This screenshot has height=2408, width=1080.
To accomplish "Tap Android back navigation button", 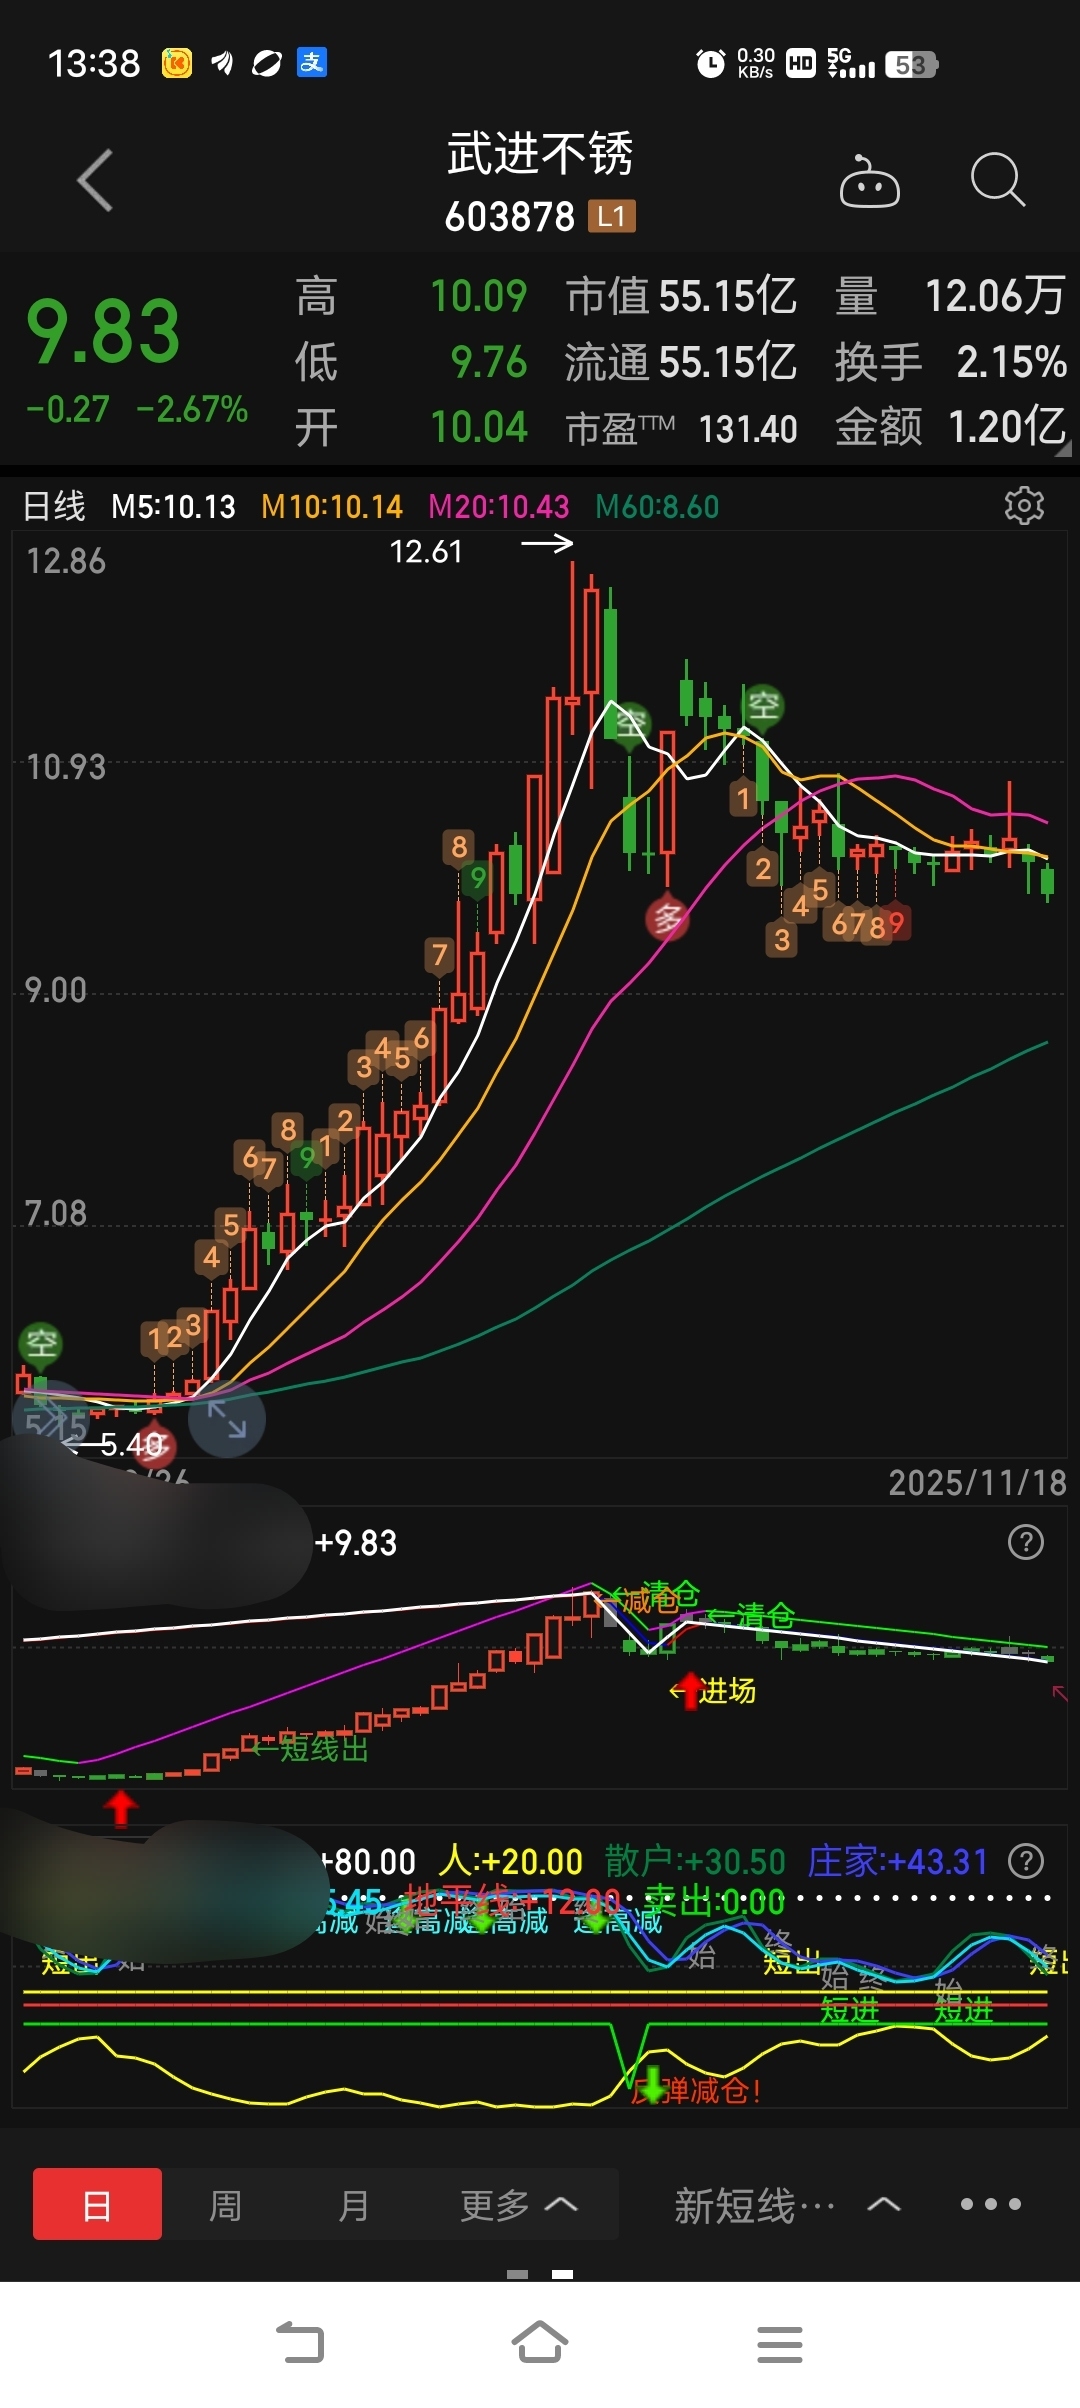I will 300,2343.
